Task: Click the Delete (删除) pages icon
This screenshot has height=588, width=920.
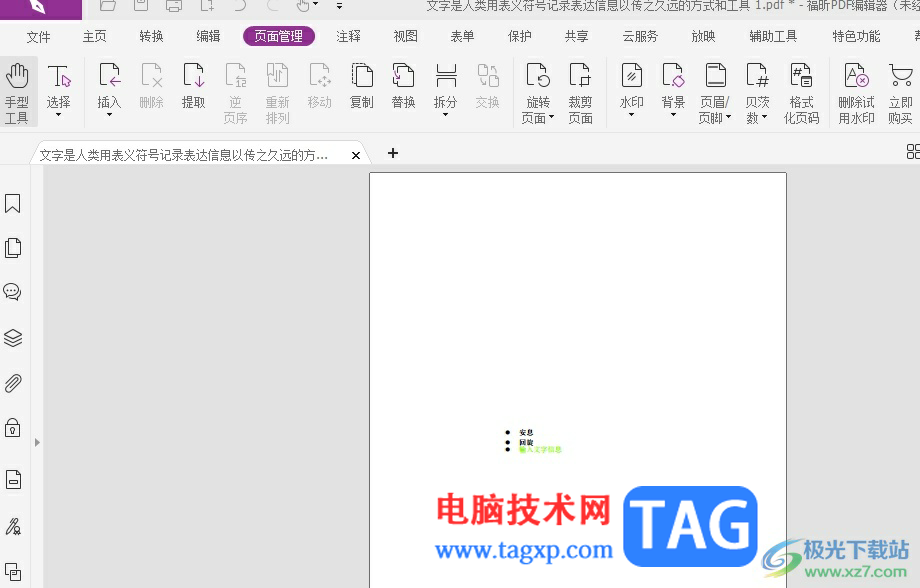Action: coord(151,85)
